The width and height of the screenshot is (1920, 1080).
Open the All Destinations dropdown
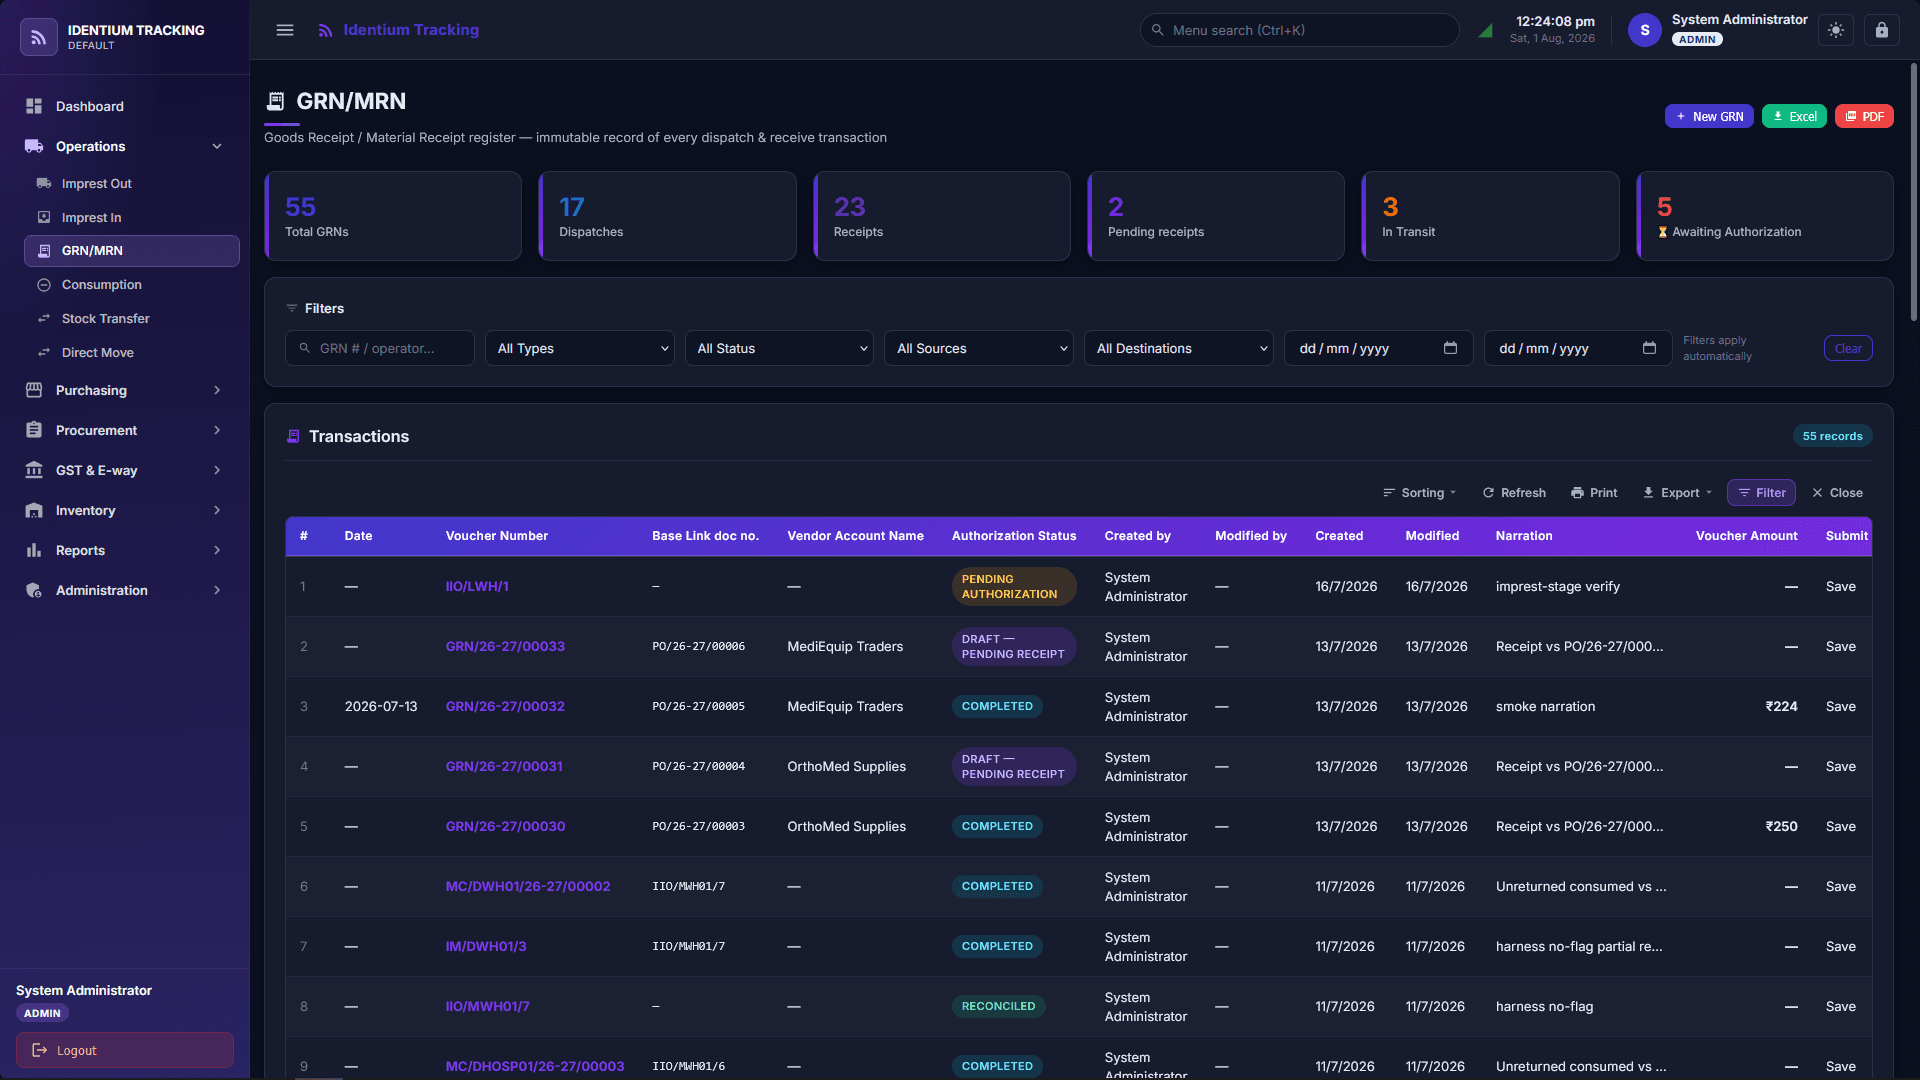click(1179, 348)
